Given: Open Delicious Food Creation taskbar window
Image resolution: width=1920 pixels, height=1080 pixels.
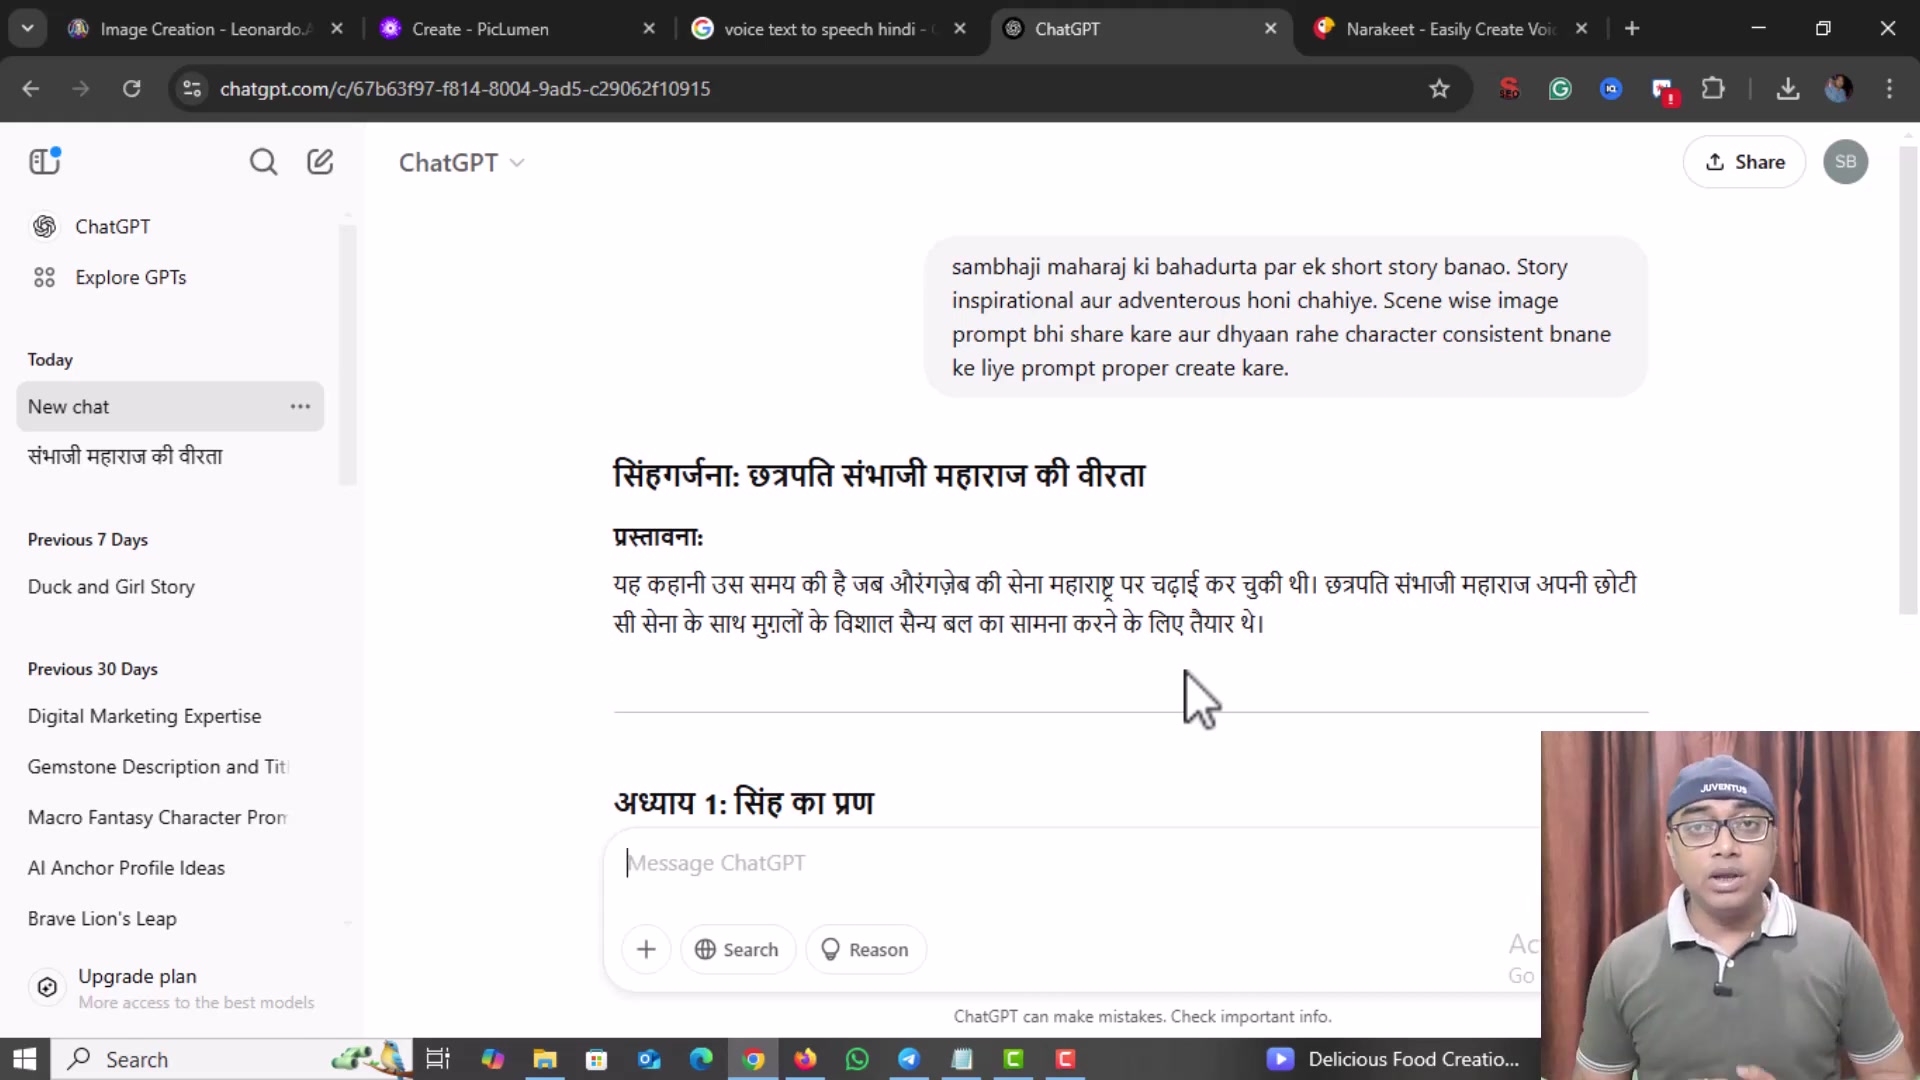Looking at the screenshot, I should coord(1394,1059).
